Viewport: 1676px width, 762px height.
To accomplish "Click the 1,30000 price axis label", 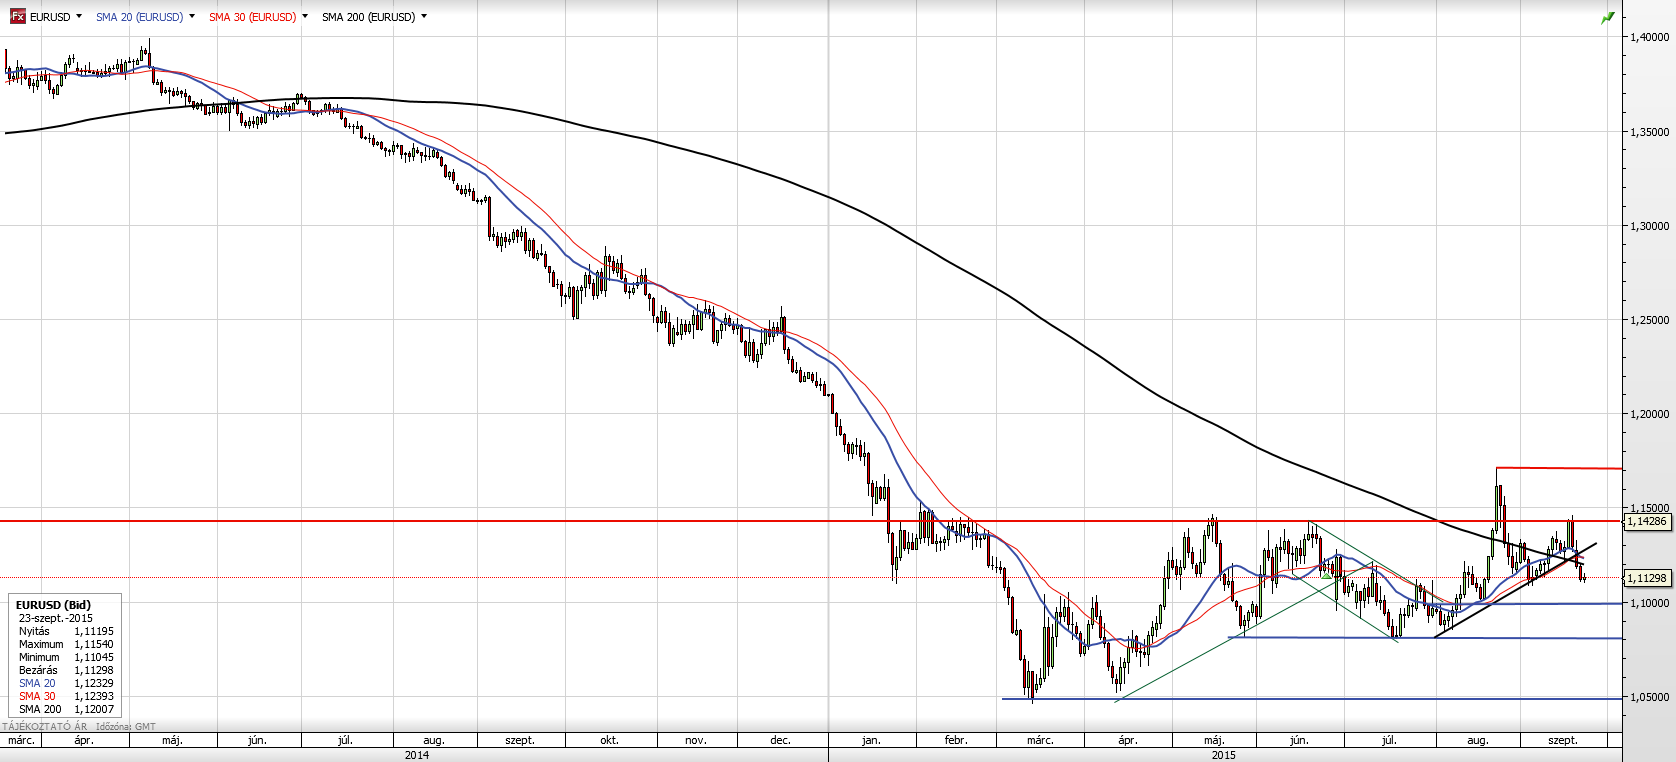I will (1650, 226).
